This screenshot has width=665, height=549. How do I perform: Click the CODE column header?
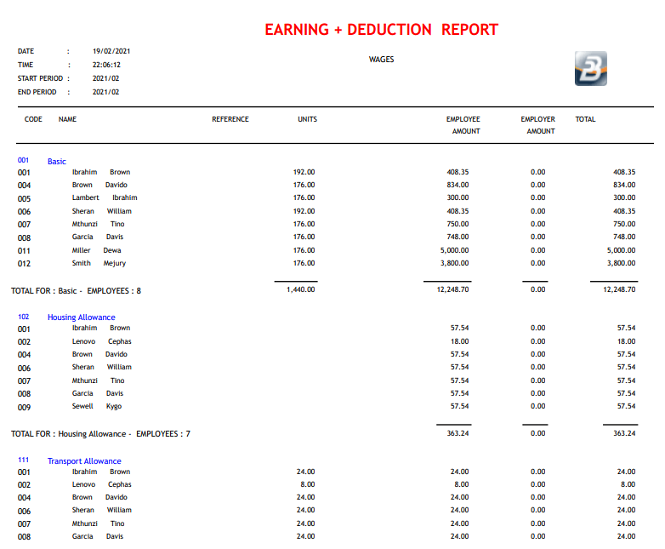click(x=33, y=119)
